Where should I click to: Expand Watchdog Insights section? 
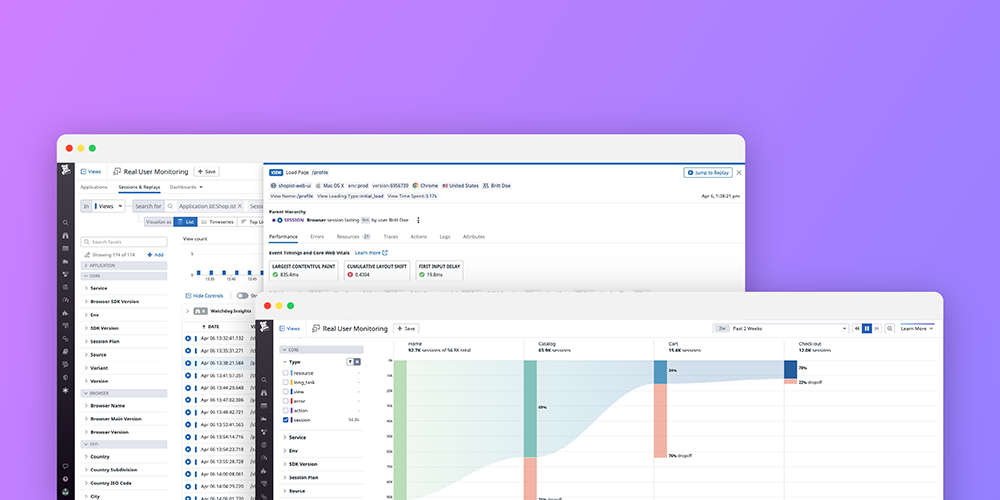pos(188,311)
